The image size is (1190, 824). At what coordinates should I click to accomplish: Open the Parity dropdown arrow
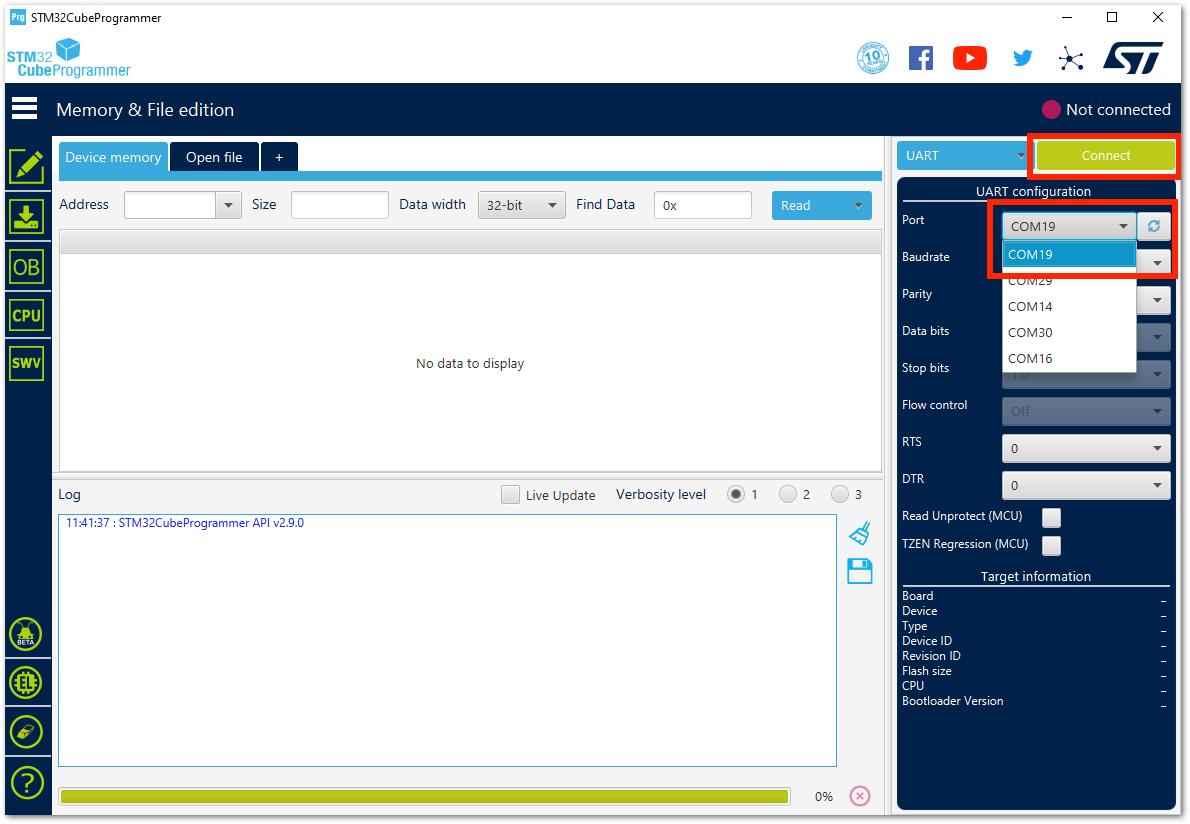click(x=1157, y=300)
